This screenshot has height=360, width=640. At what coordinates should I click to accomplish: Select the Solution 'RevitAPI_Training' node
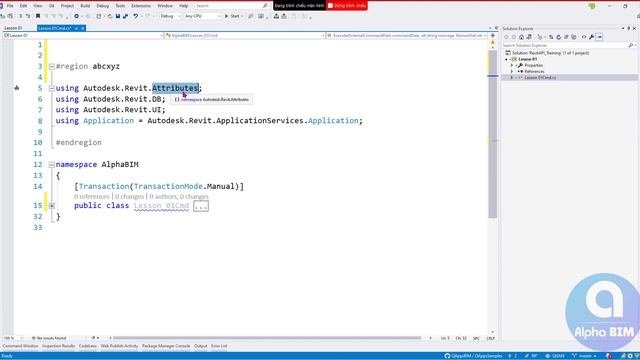tap(550, 53)
